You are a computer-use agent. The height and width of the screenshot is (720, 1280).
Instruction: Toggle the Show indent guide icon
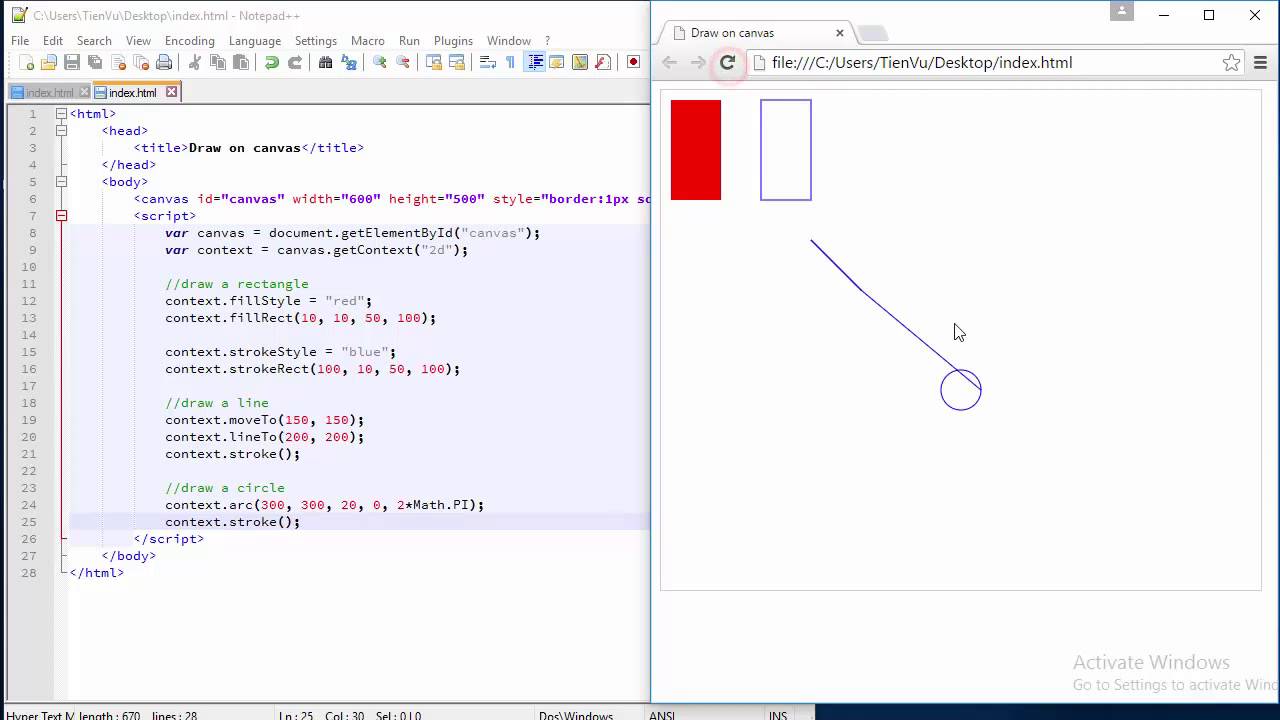(535, 62)
